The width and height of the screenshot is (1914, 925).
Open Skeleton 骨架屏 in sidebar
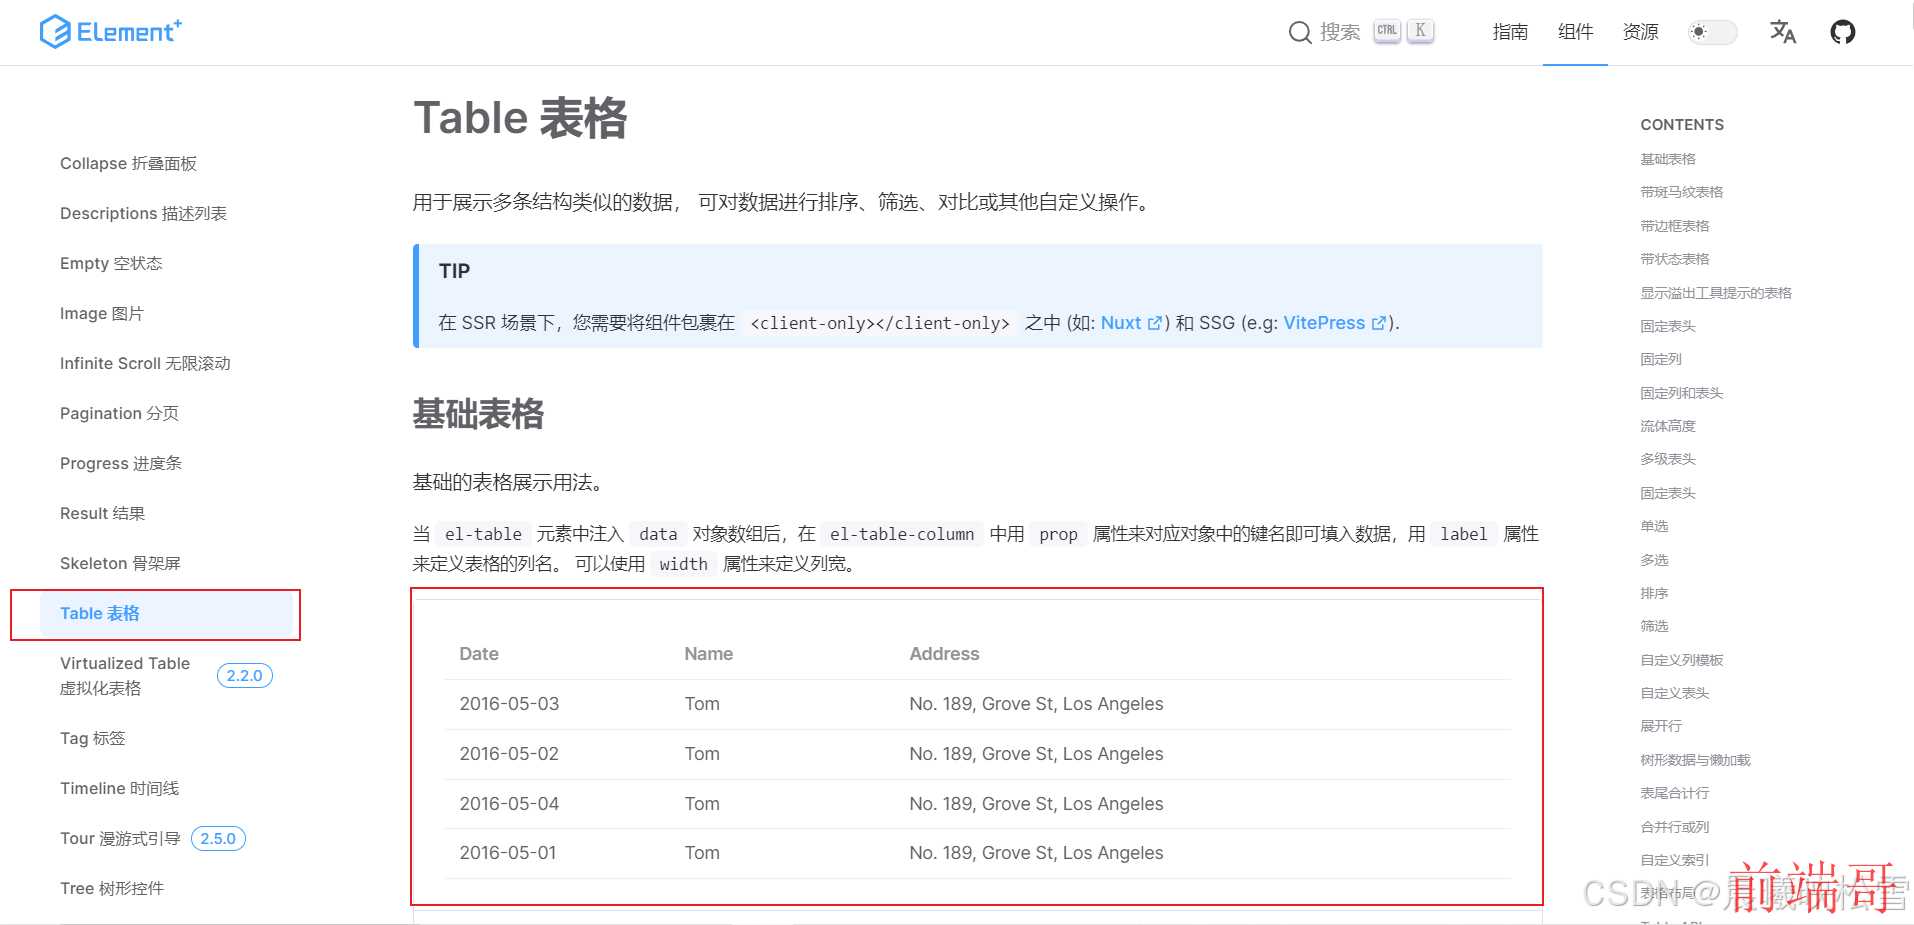pyautogui.click(x=120, y=563)
